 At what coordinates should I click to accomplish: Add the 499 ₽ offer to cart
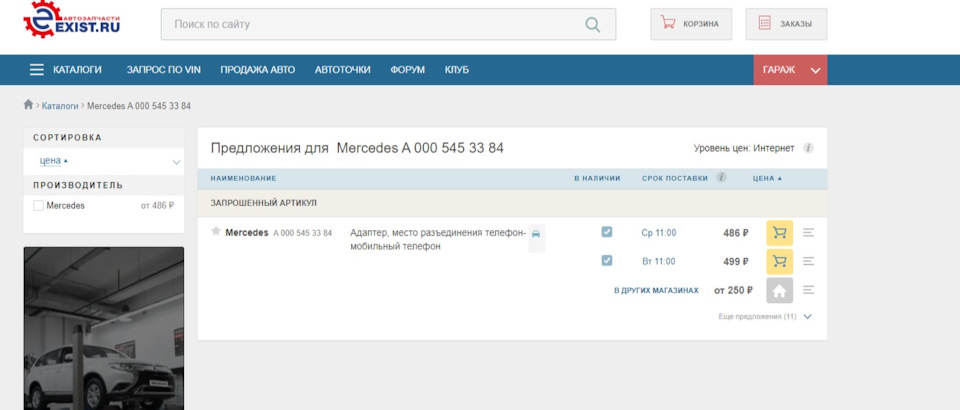[779, 262]
